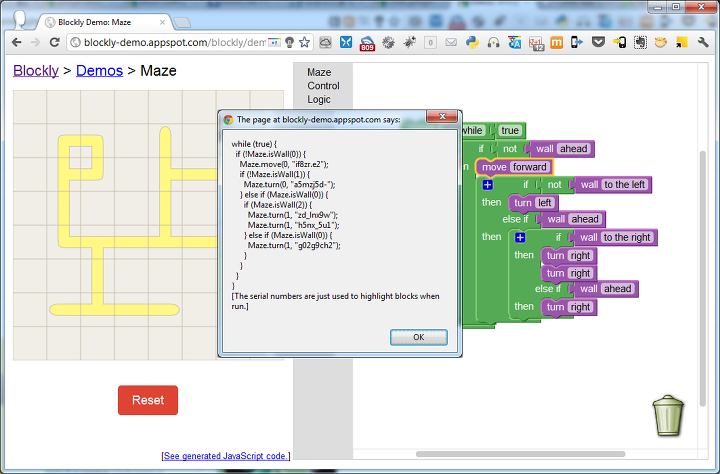This screenshot has height=474, width=720.
Task: Click the gear extension icon
Action: point(388,43)
